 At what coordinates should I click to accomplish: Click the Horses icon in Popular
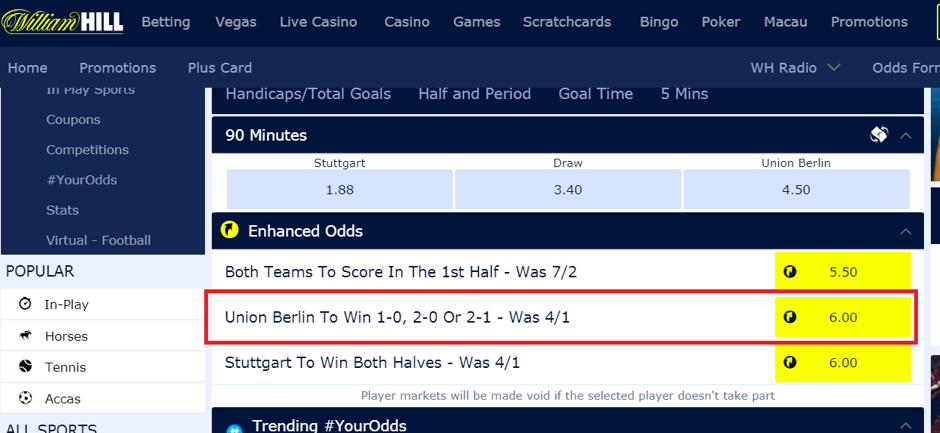tap(25, 336)
